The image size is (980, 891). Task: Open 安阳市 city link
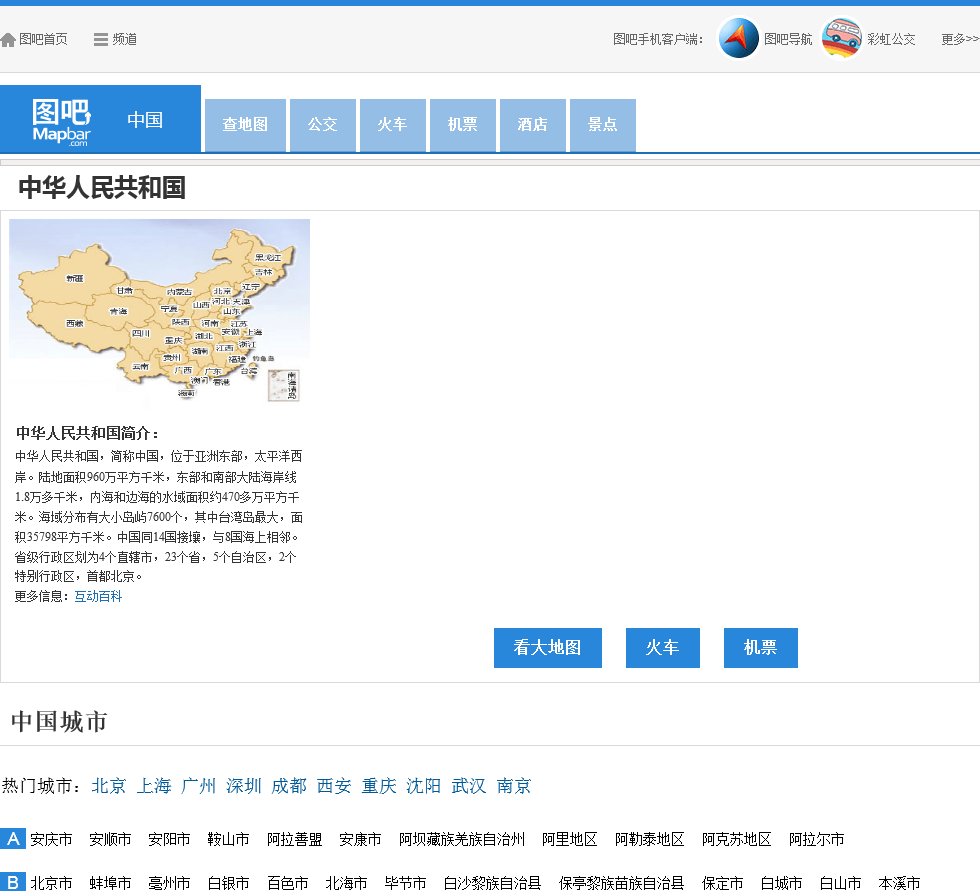[169, 839]
